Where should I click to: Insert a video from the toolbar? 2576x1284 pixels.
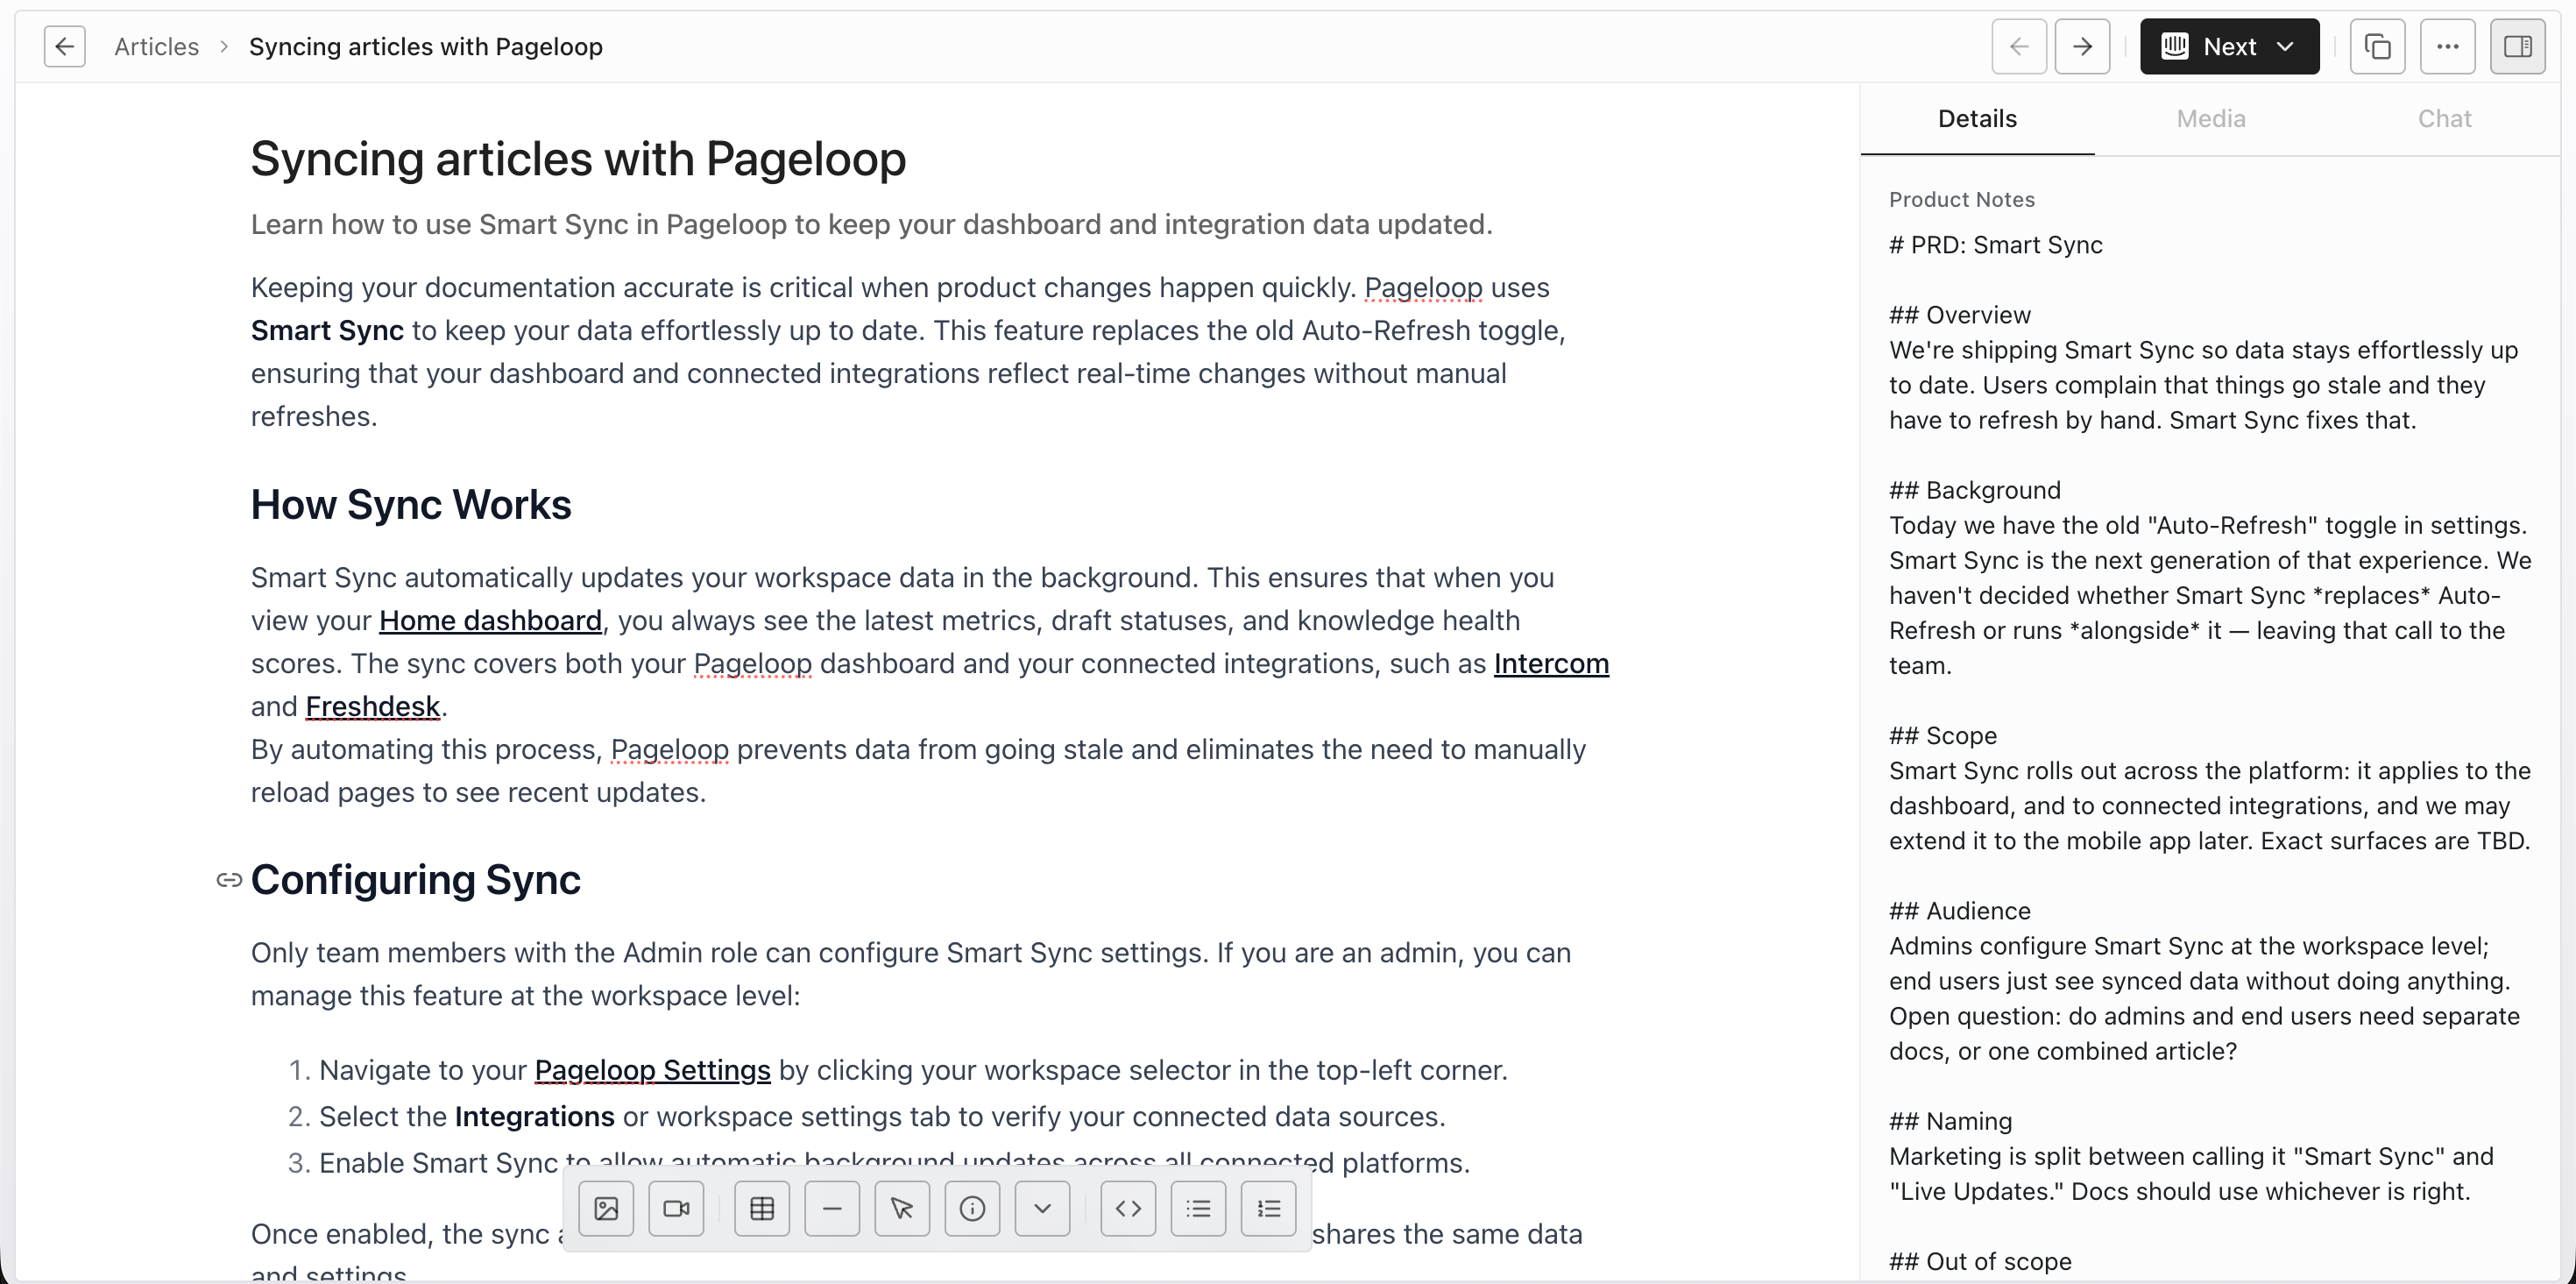click(676, 1208)
